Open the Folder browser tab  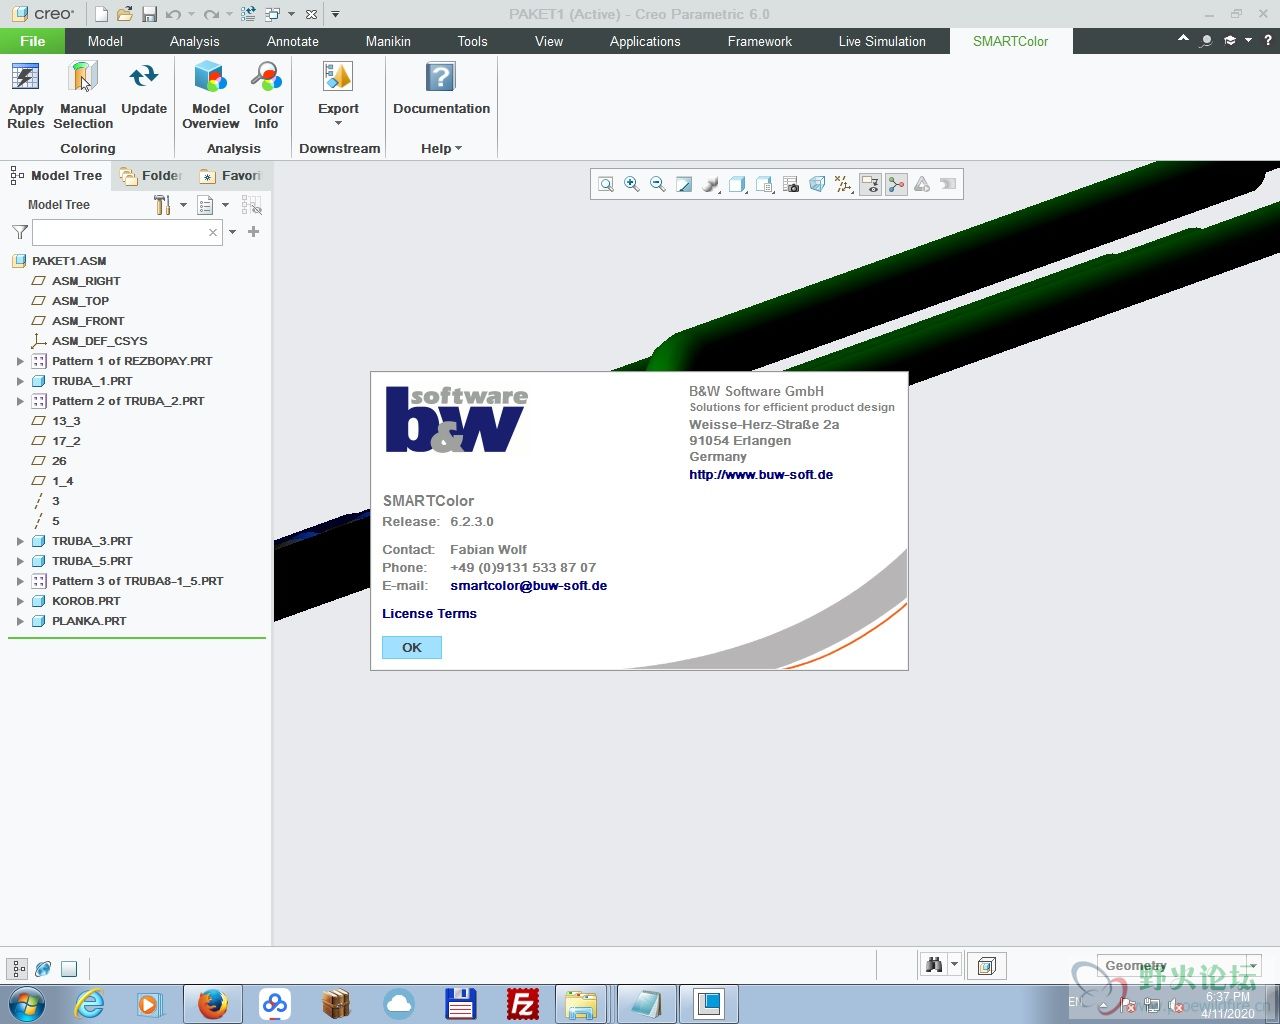click(x=151, y=175)
